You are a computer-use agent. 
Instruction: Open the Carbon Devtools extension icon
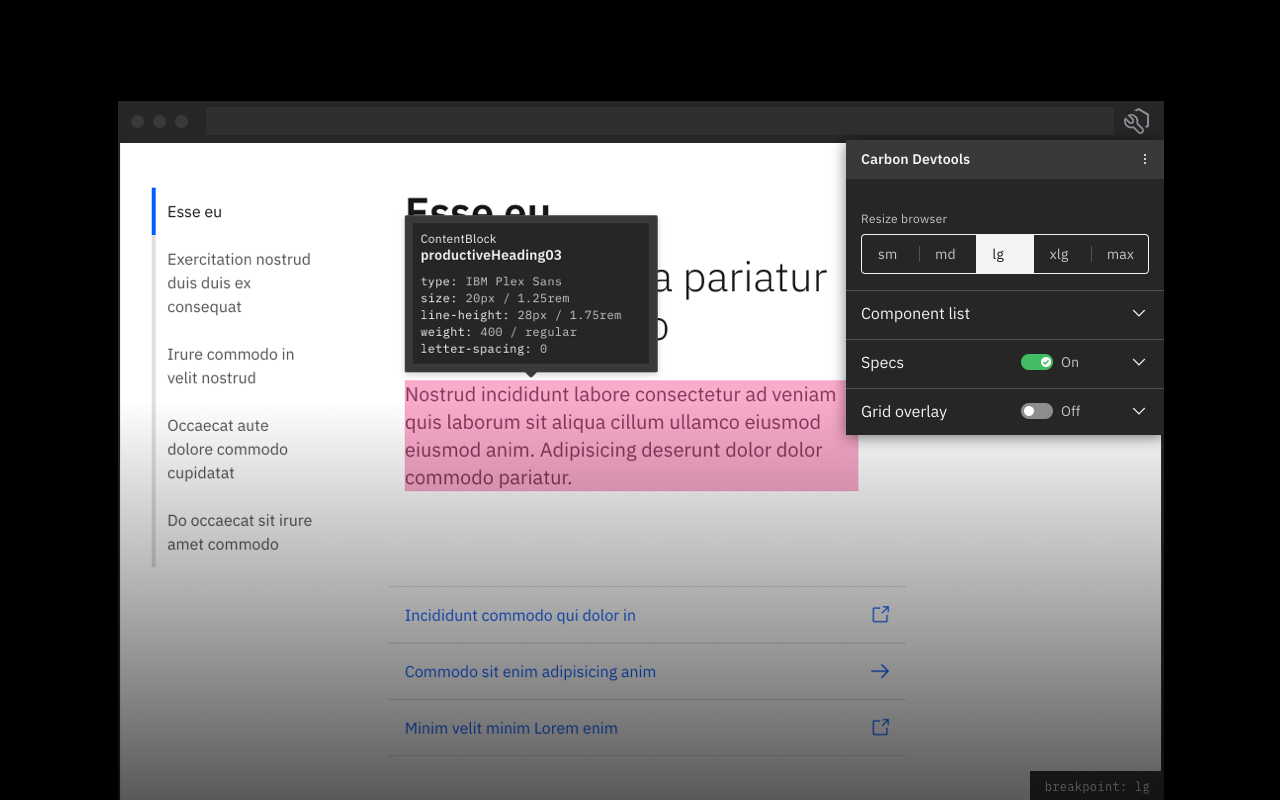tap(1136, 120)
